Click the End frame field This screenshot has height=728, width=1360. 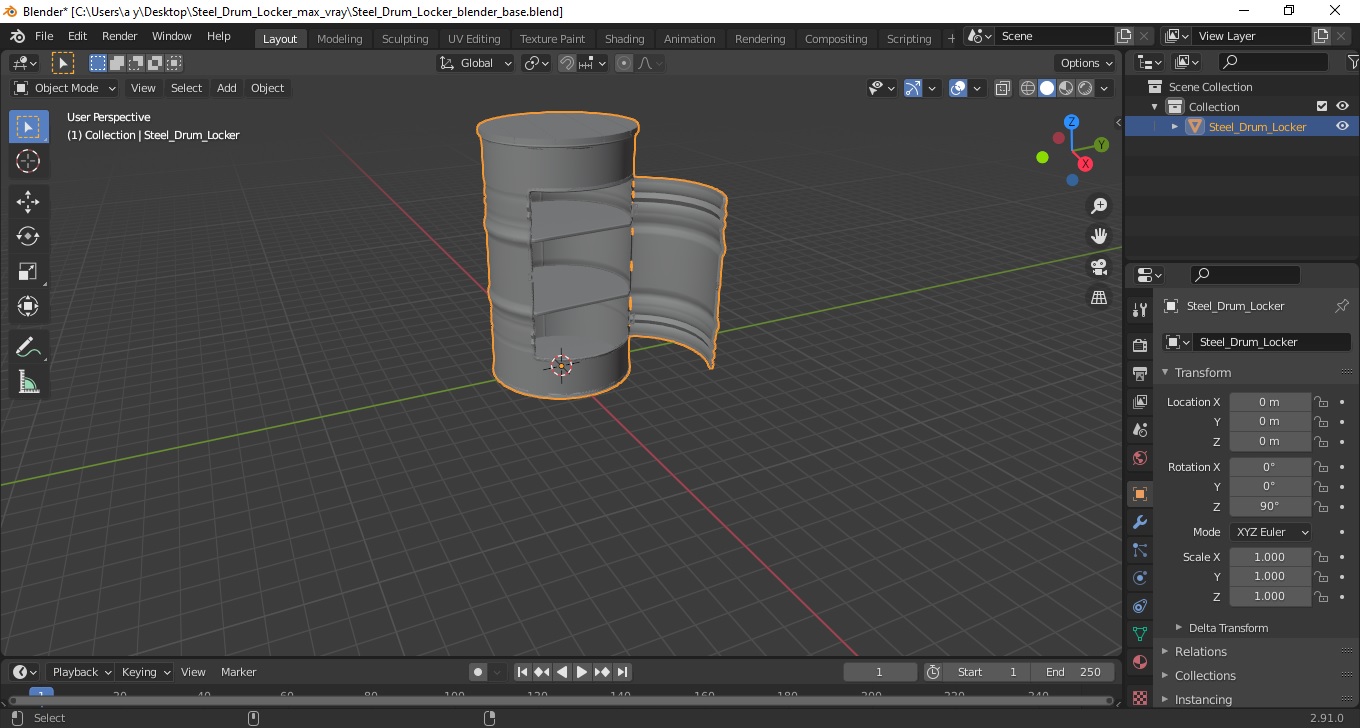click(1074, 672)
